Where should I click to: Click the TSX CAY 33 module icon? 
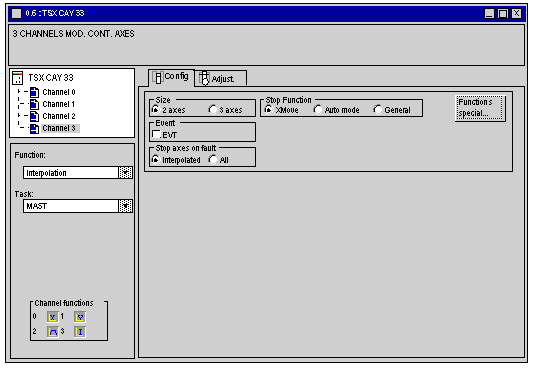17,78
